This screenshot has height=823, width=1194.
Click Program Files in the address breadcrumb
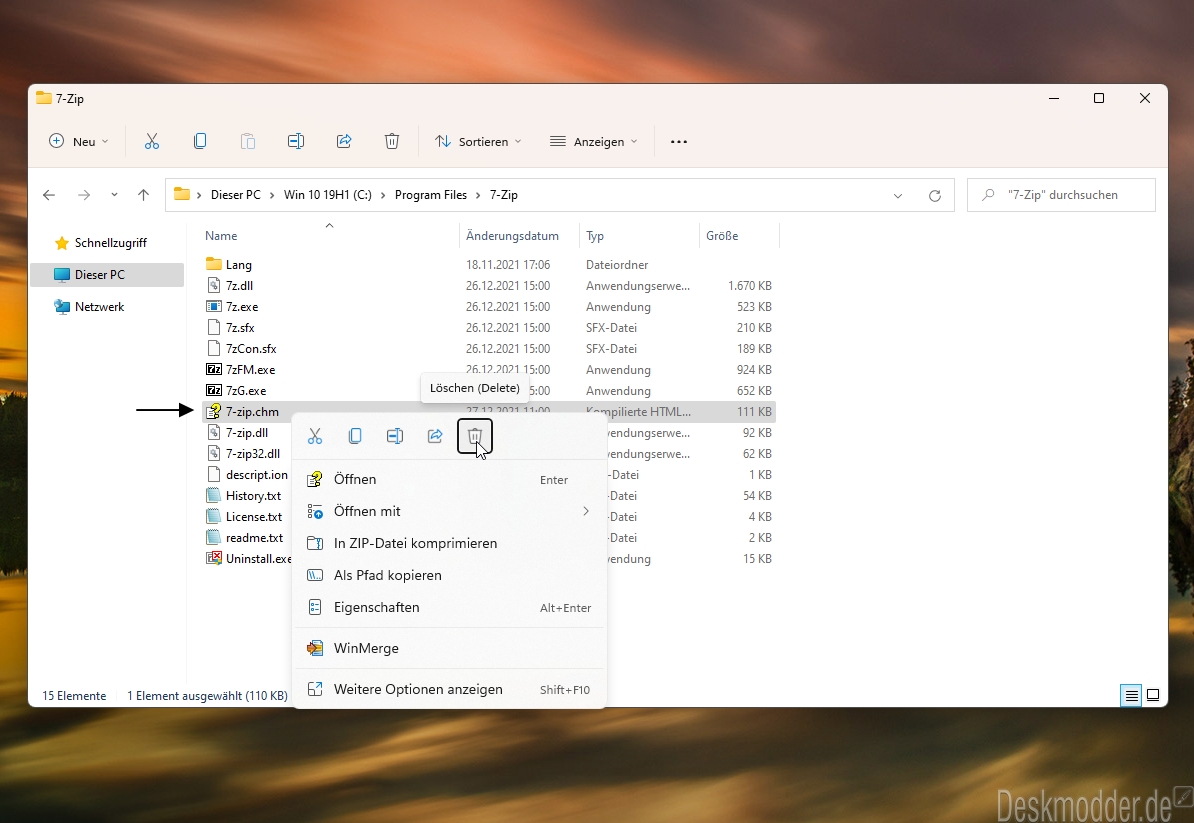point(430,196)
